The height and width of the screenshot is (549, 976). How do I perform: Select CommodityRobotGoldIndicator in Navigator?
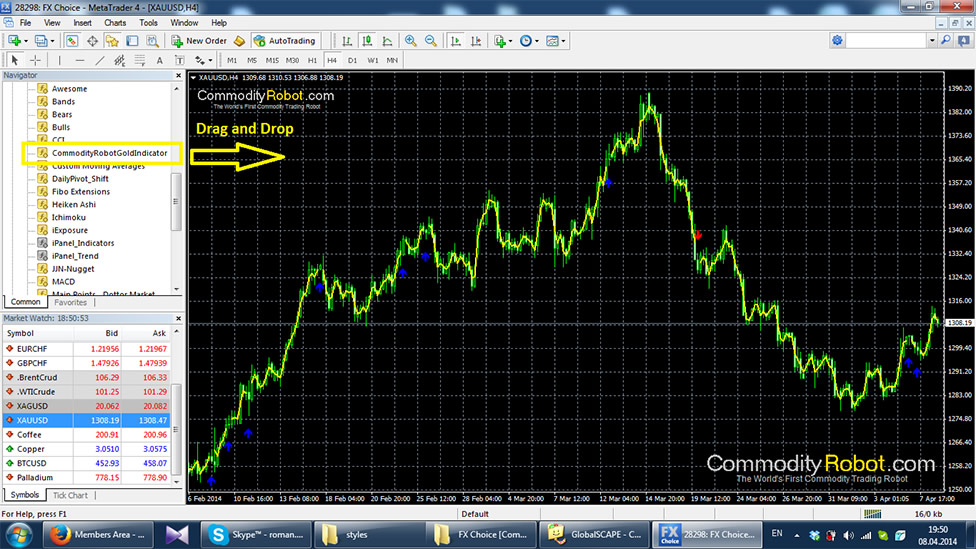pyautogui.click(x=110, y=153)
